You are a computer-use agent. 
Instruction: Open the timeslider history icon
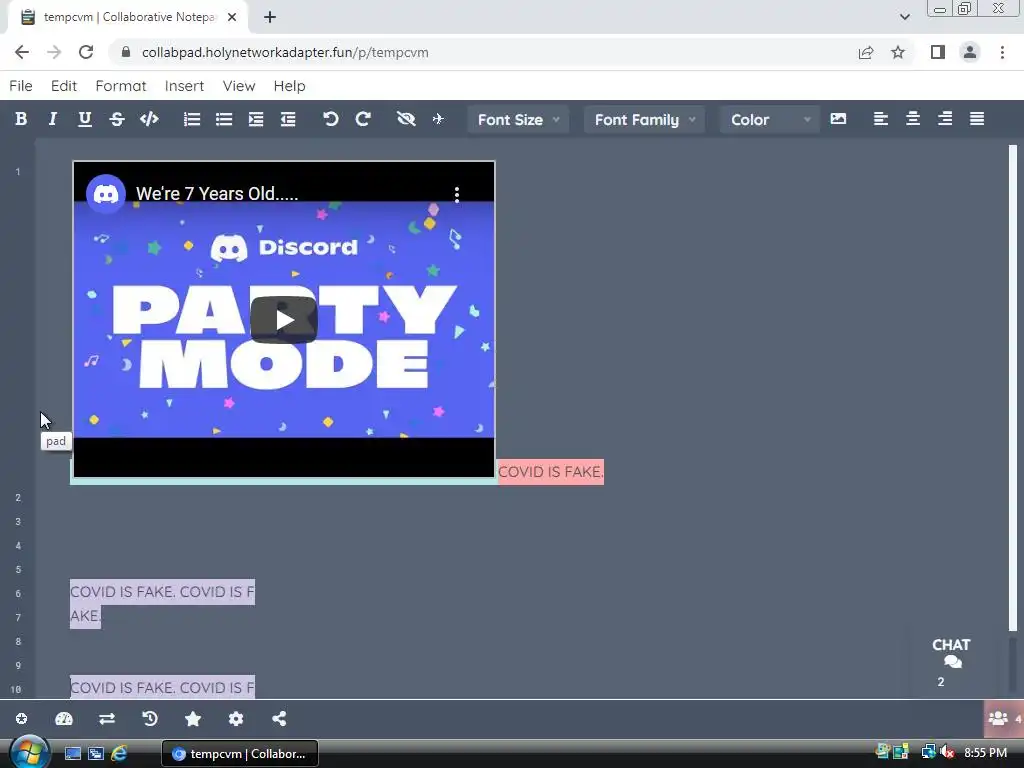tap(150, 718)
